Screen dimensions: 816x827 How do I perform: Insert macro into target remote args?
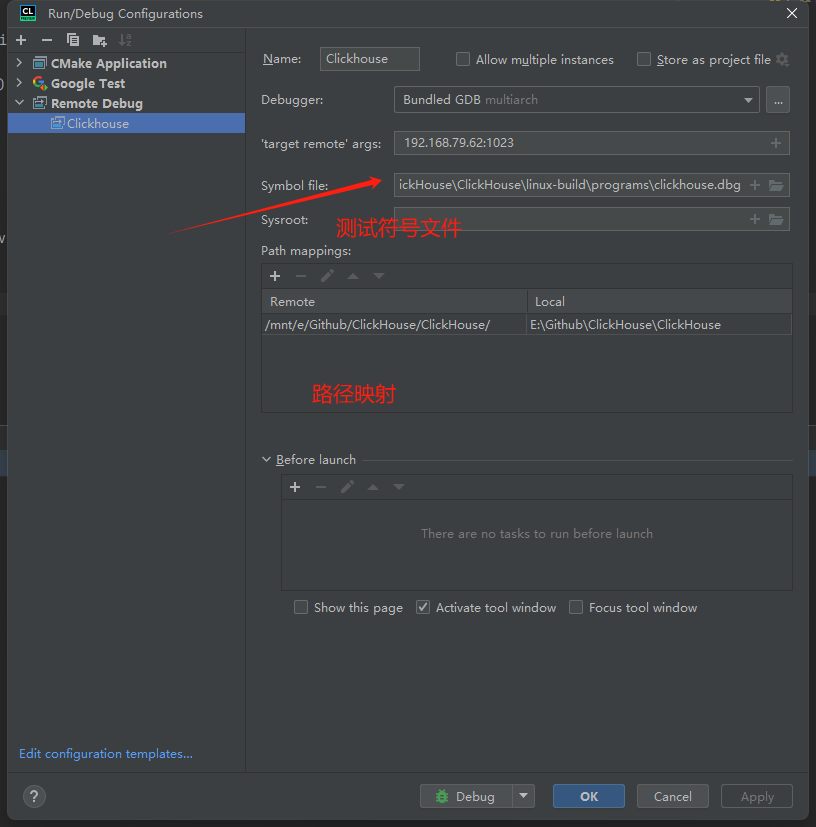[x=776, y=143]
